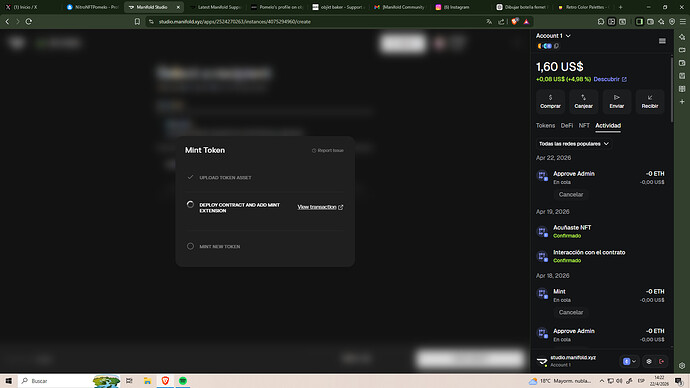Open the Acuñaste NFT activity entry

tap(601, 231)
